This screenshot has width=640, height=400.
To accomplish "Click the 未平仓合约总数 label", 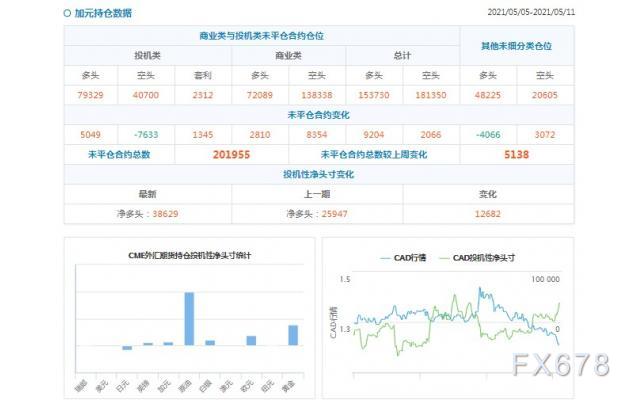I will (119, 155).
